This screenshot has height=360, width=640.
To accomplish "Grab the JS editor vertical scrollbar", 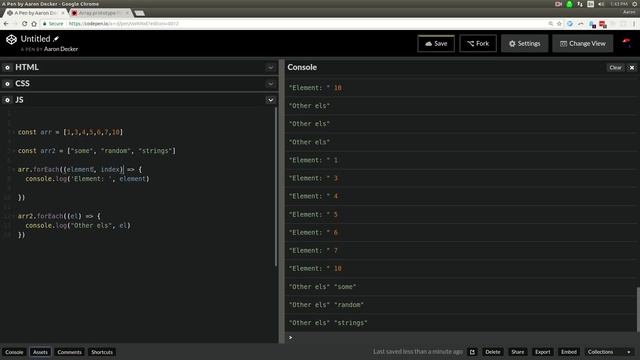I will tap(276, 186).
